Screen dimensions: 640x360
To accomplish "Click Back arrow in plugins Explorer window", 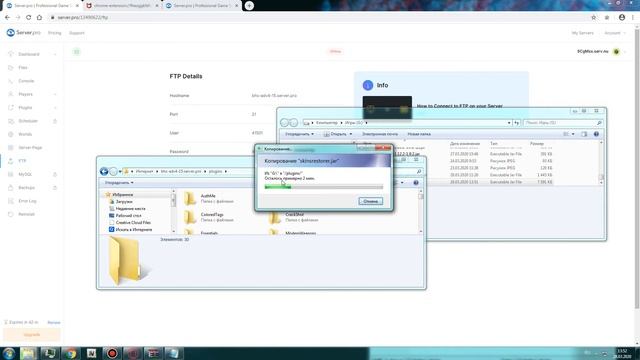I will pyautogui.click(x=104, y=171).
